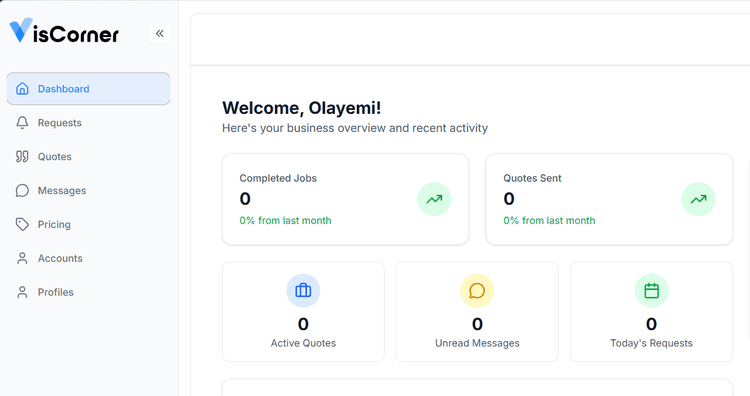Click the Pricing tag icon
This screenshot has height=396, width=750.
pos(22,224)
